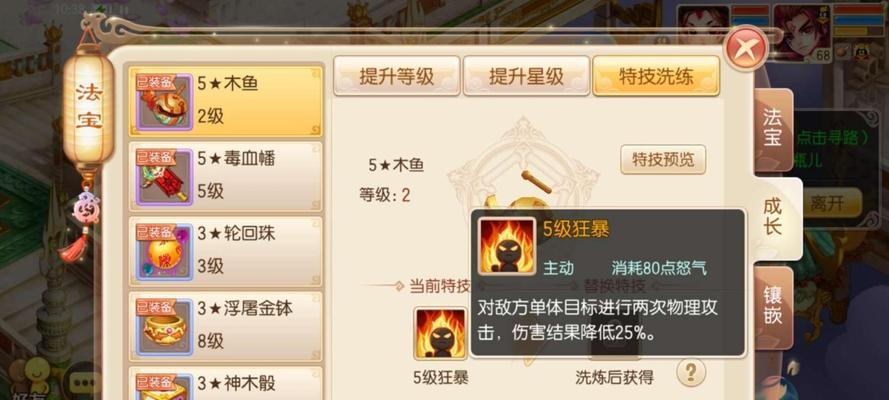
Task: Select the 神木骰 dice treasure icon
Action: tap(164, 387)
